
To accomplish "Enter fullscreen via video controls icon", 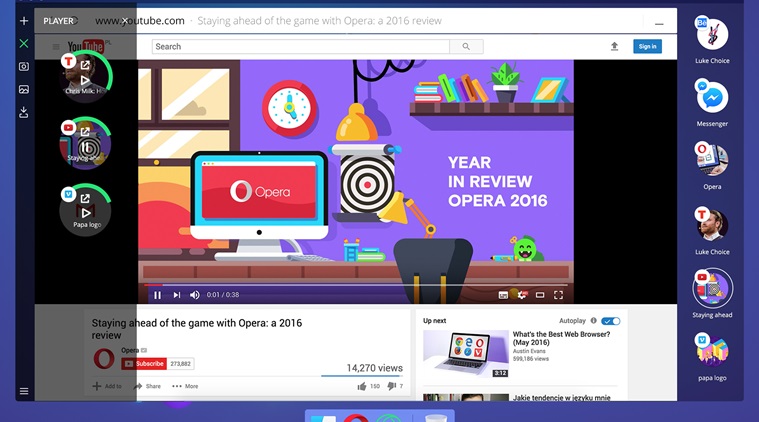I will pos(558,295).
